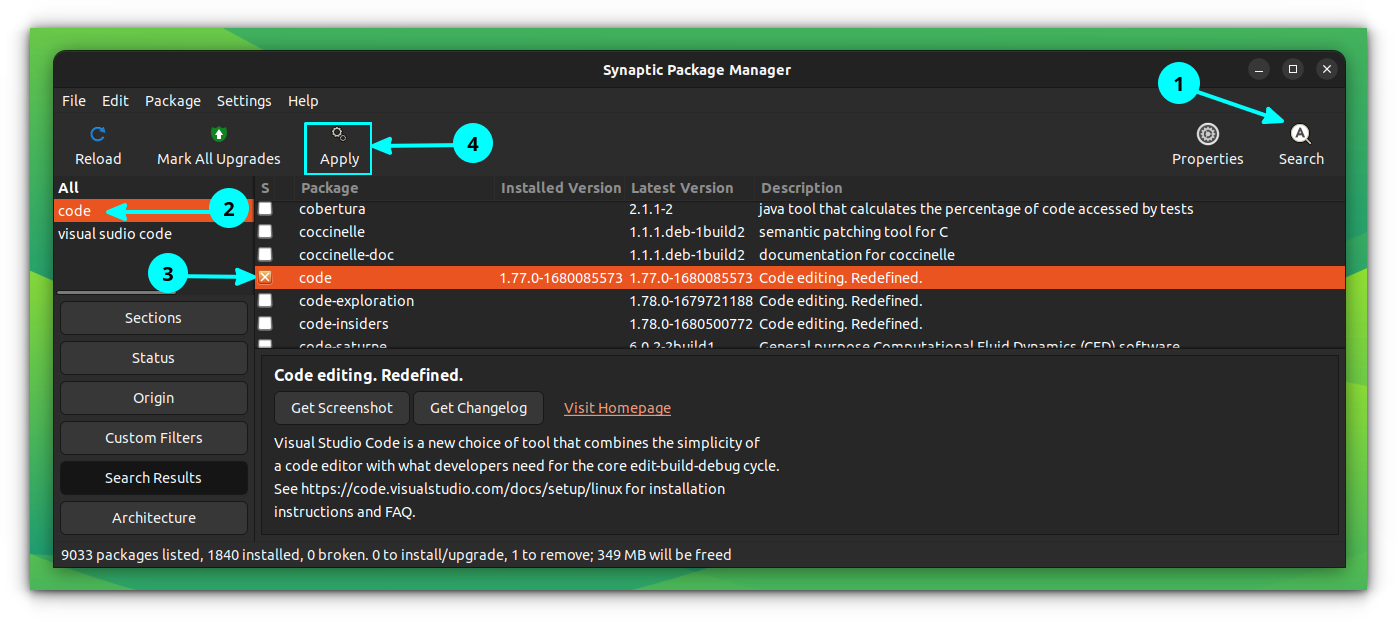Minimize the Synaptic window
The image size is (1397, 622).
(1259, 69)
